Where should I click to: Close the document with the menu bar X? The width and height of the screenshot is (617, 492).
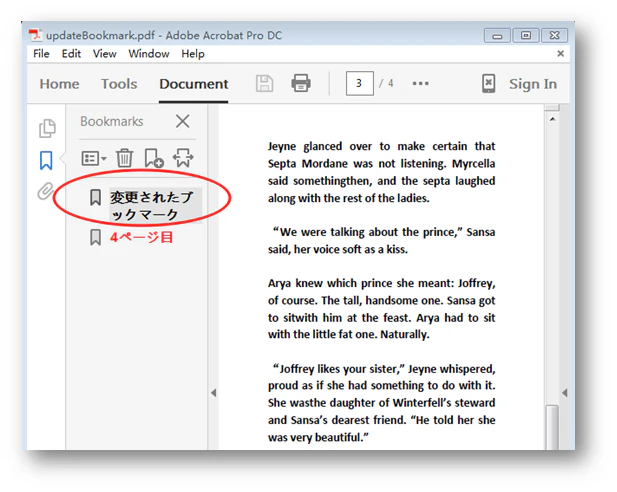(561, 54)
